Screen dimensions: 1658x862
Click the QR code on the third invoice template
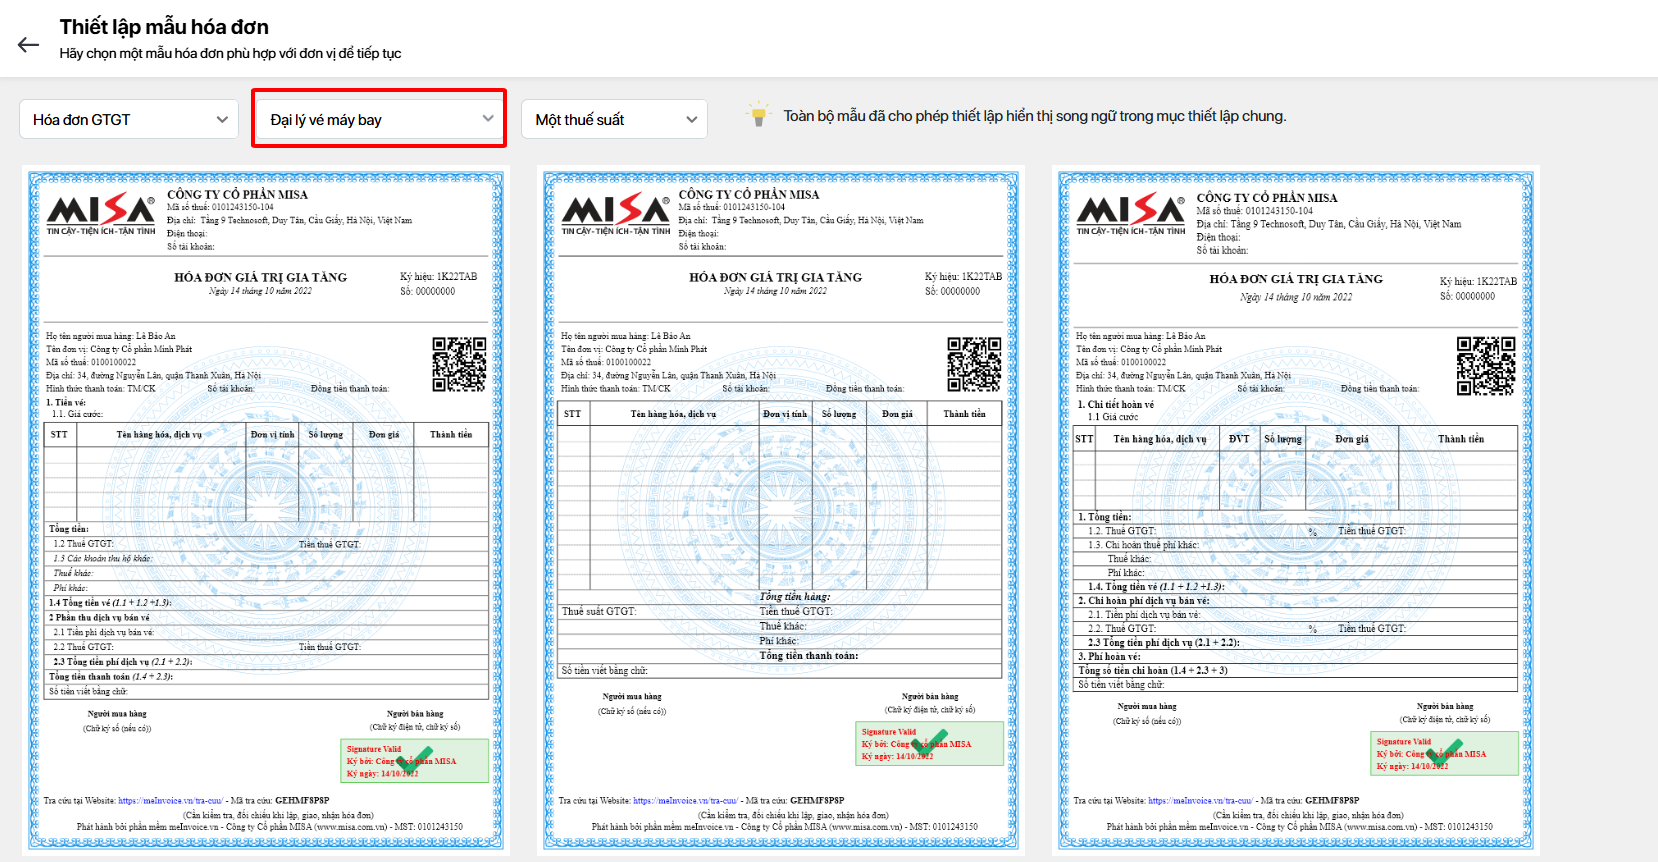click(1486, 366)
